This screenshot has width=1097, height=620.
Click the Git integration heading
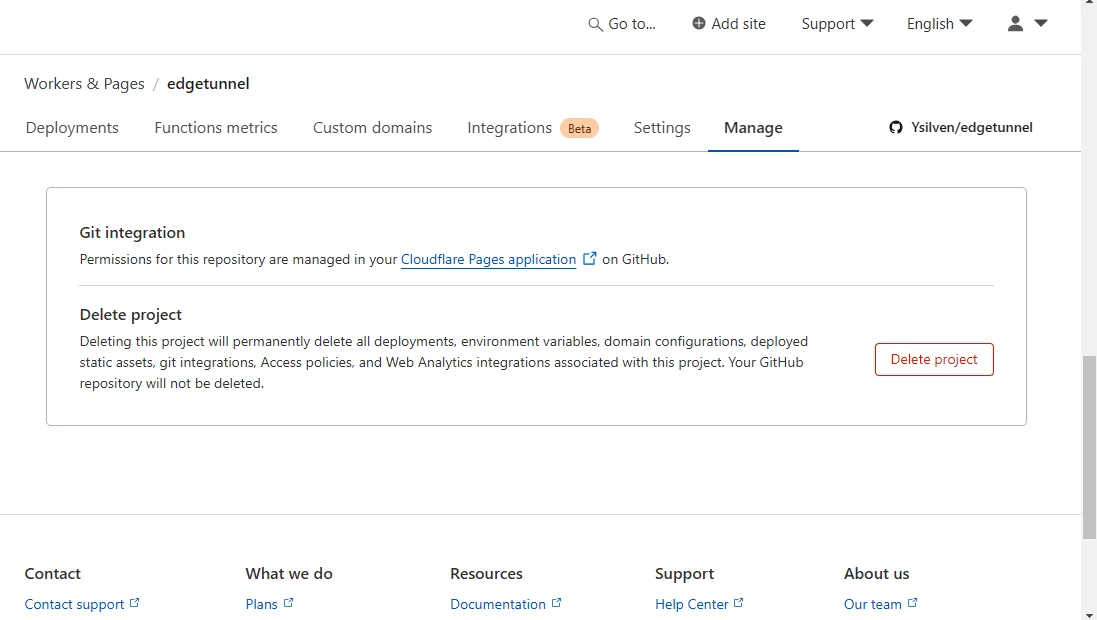coord(132,233)
